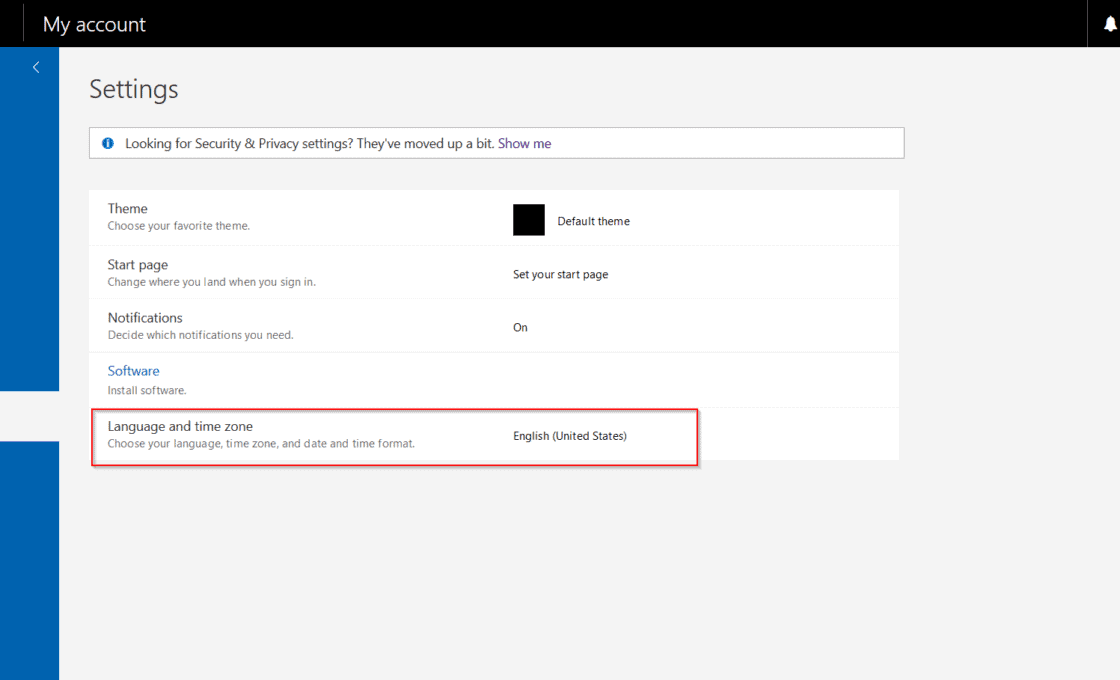Screen dimensions: 1120x680
Task: Toggle the Notifications "On" value
Action: [520, 327]
